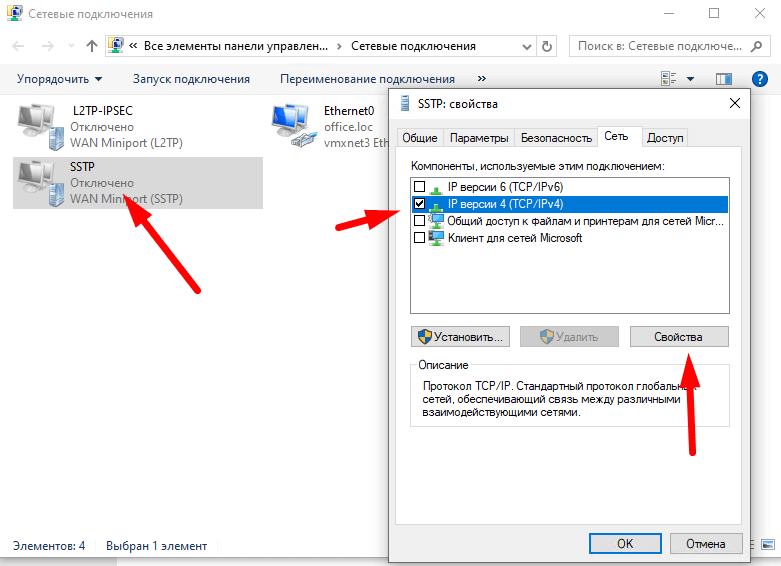This screenshot has width=781, height=566.
Task: Toggle the preview pane icon
Action: 724,79
